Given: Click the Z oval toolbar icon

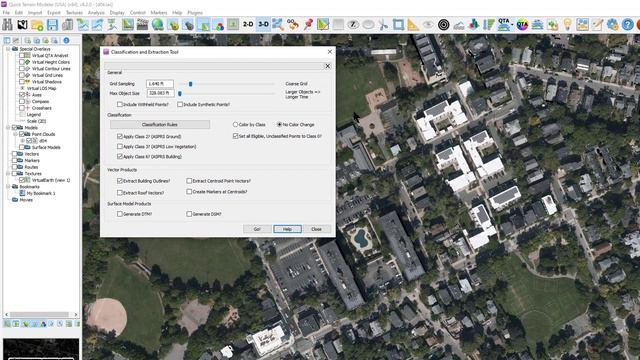Looking at the screenshot, I should click(353, 25).
